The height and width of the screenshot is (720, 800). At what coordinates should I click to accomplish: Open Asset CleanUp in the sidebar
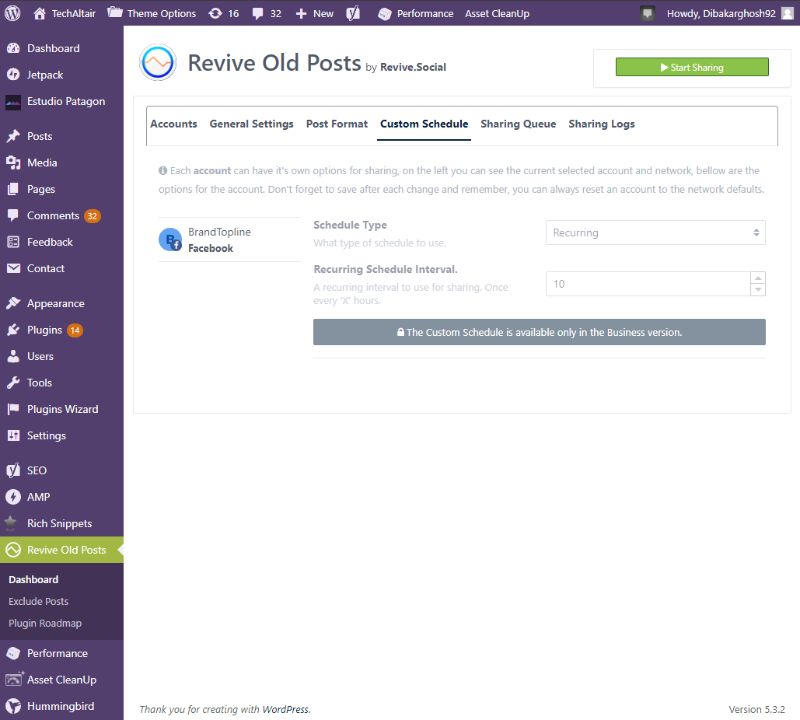point(62,680)
